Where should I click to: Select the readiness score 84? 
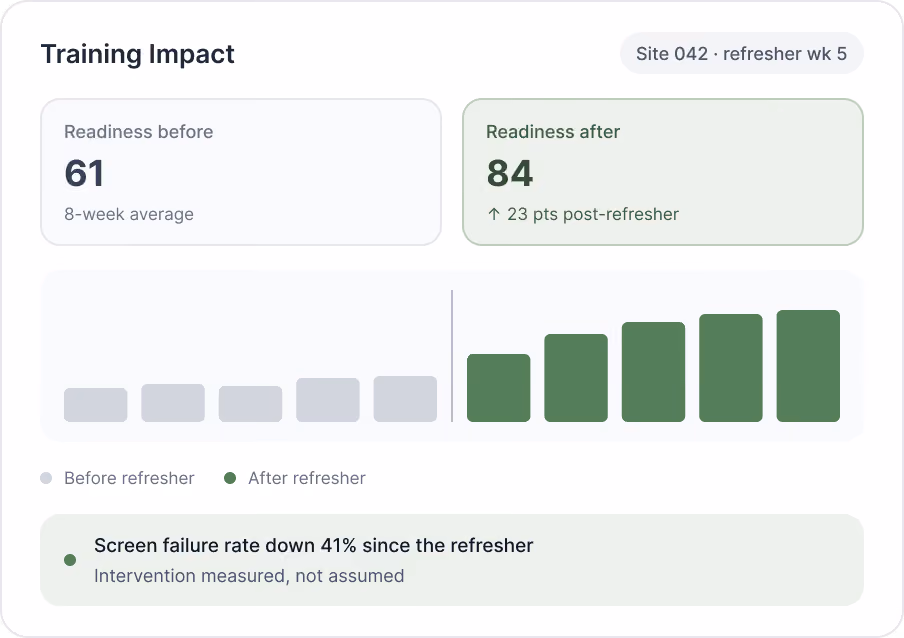pyautogui.click(x=510, y=173)
